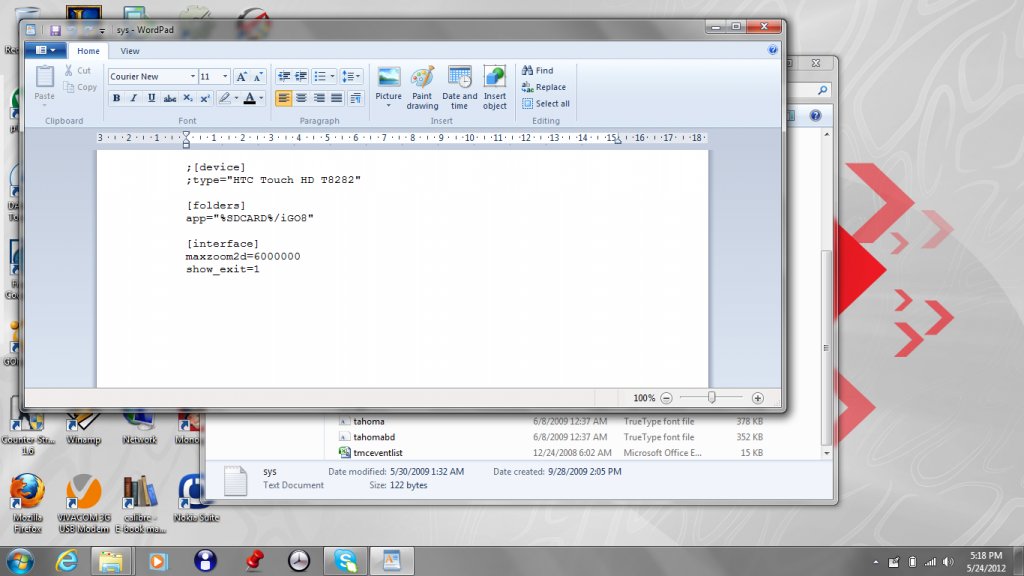
Task: Toggle bold formatting
Action: pyautogui.click(x=116, y=98)
